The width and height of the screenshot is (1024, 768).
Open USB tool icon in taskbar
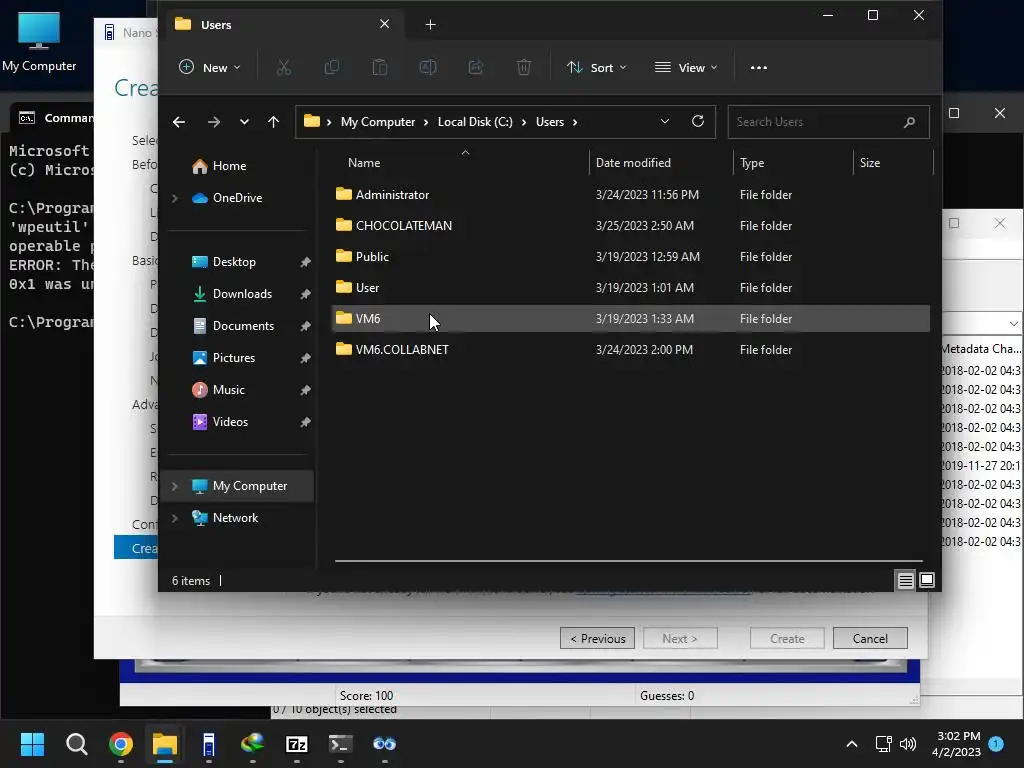click(x=208, y=744)
